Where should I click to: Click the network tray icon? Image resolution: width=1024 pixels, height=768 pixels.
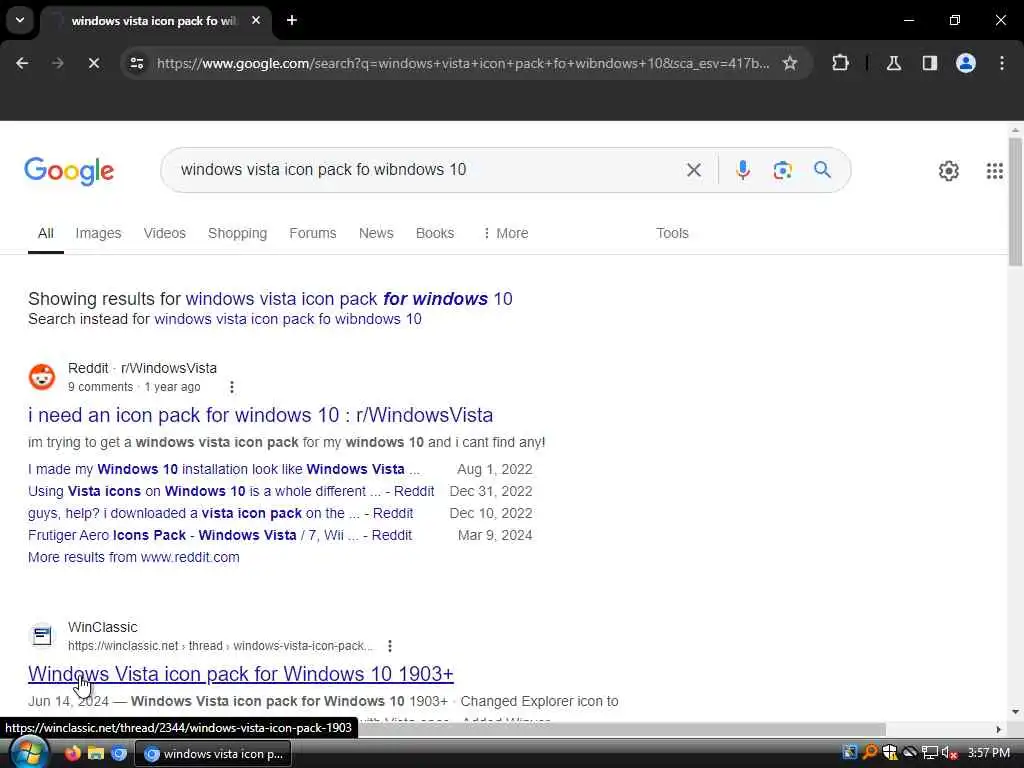coord(930,753)
